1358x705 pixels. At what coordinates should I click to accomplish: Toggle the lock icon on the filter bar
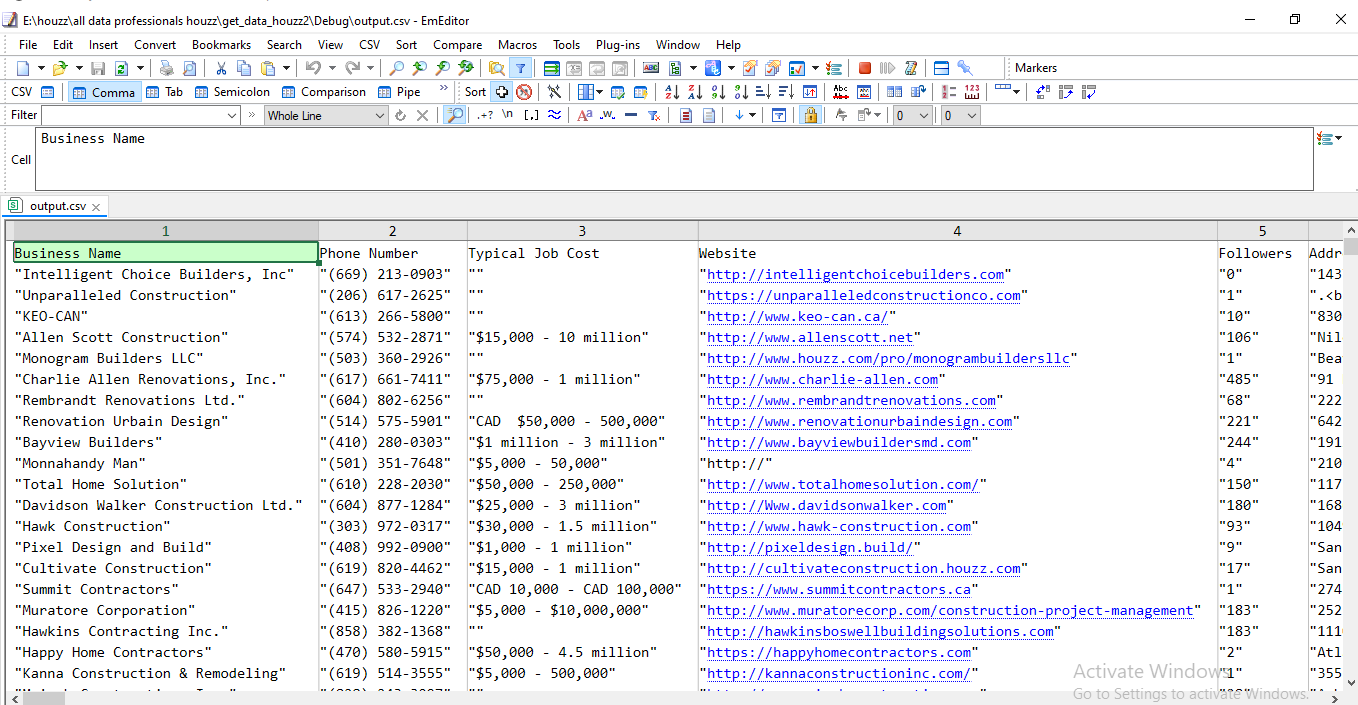tap(810, 114)
